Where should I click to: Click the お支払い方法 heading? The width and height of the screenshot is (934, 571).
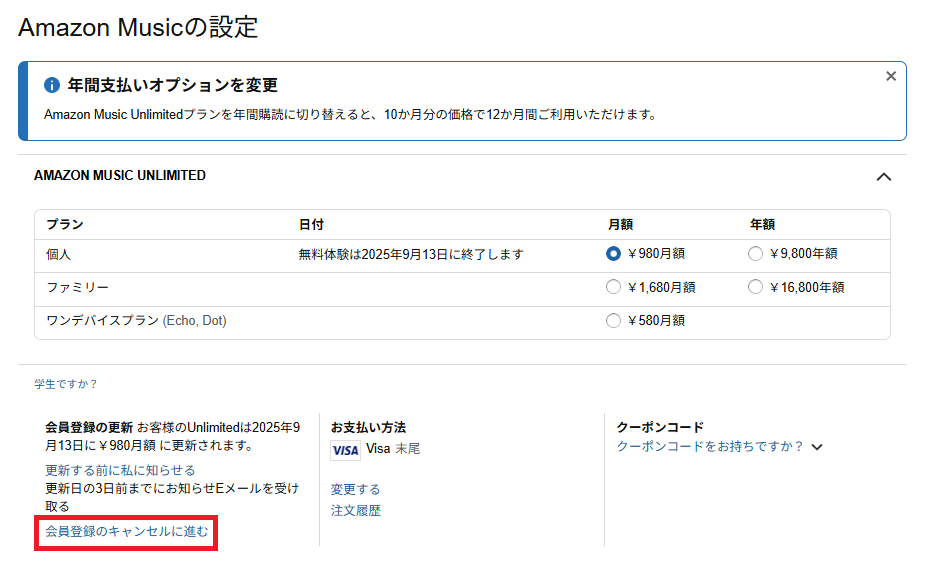click(x=368, y=428)
